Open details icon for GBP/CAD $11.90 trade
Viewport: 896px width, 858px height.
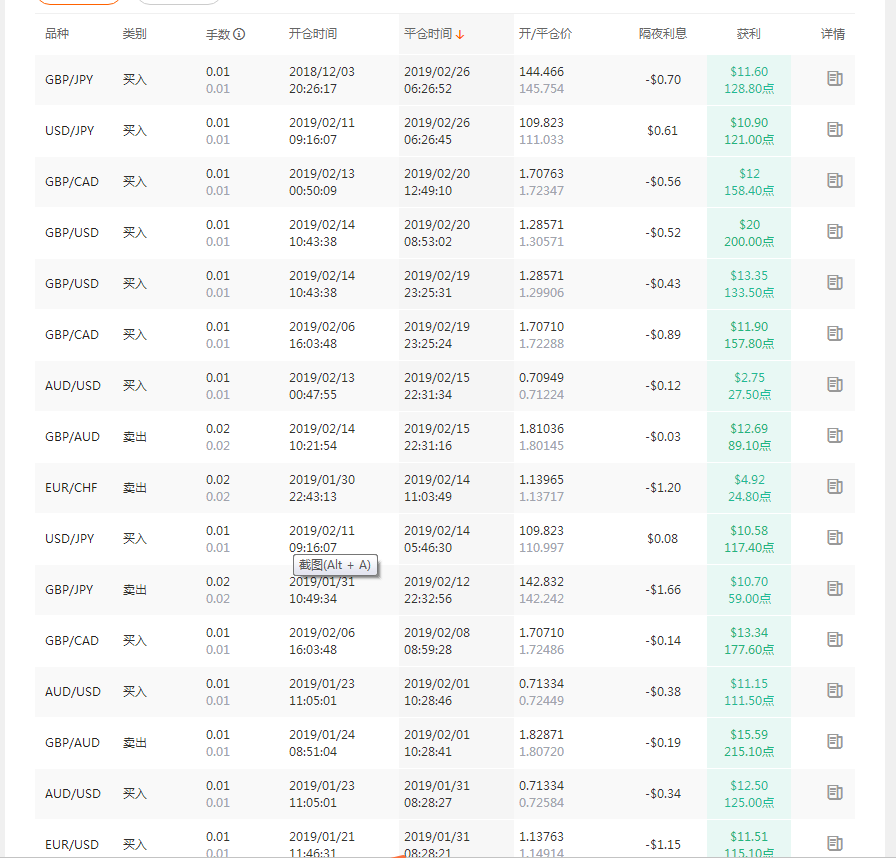[835, 334]
